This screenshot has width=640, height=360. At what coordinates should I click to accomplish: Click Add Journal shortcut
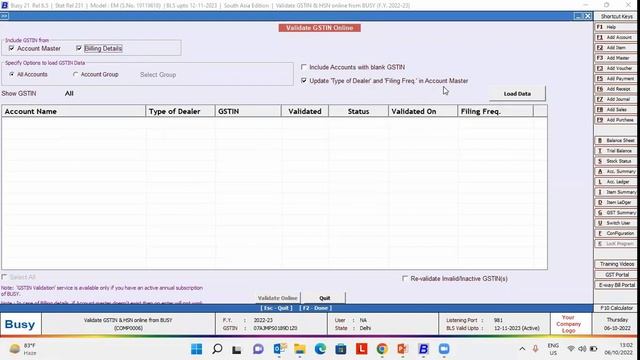pos(616,99)
